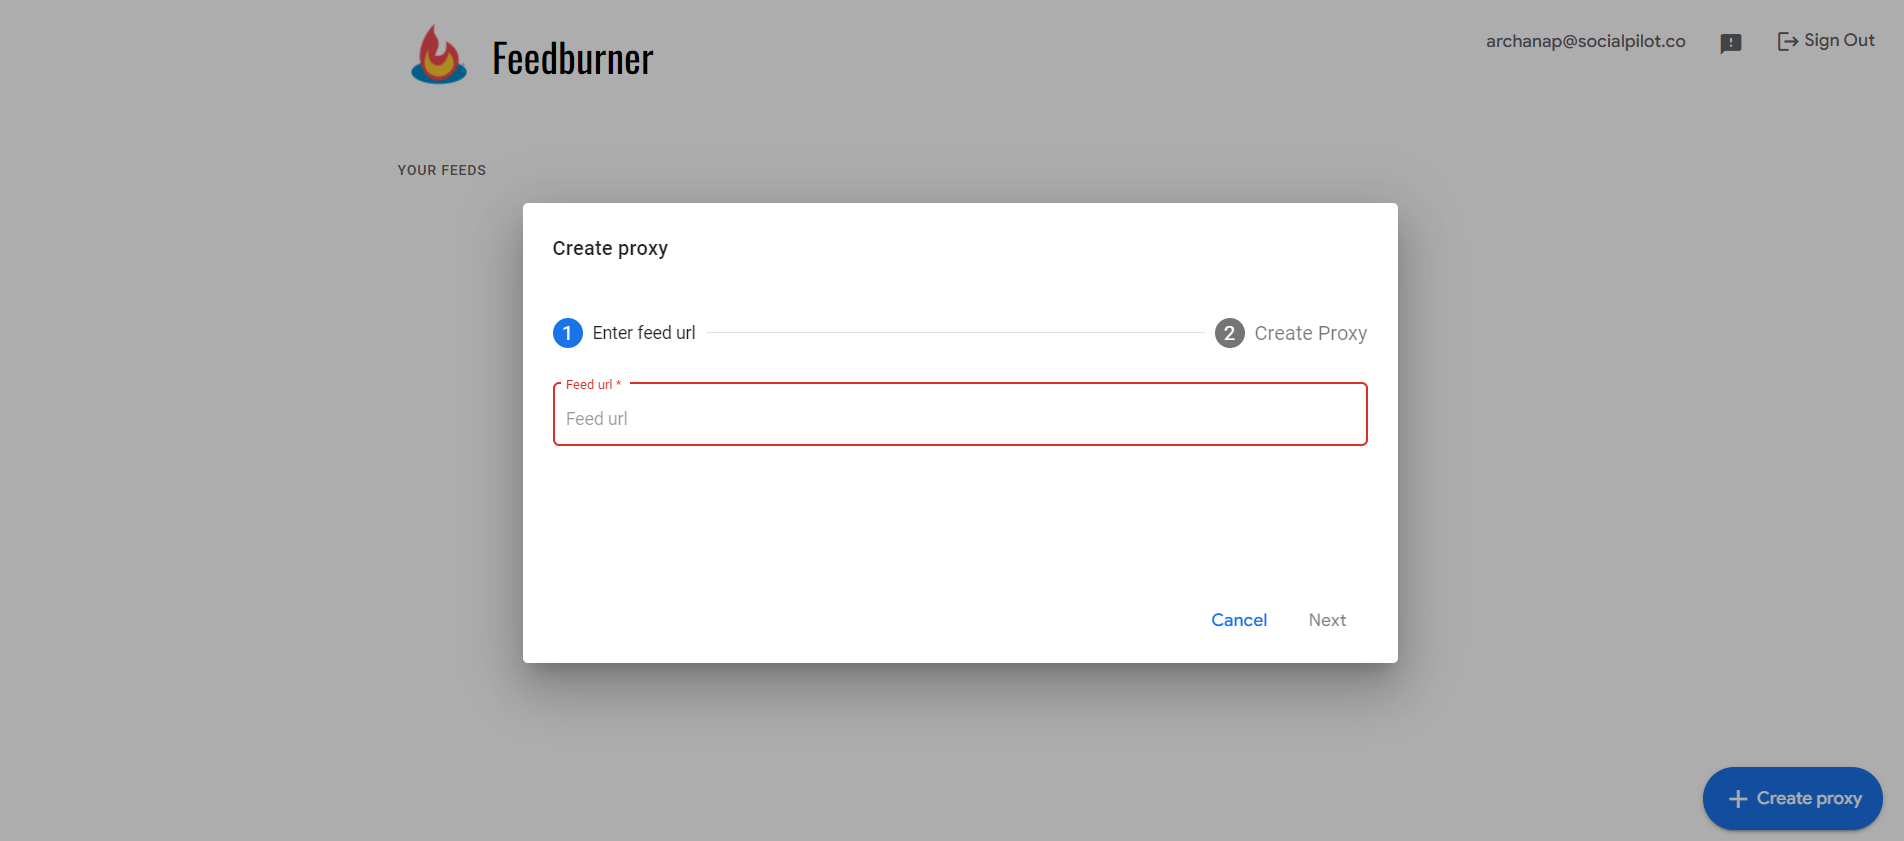Click the archanap@socialpilot.co account email
The image size is (1904, 841).
1585,41
